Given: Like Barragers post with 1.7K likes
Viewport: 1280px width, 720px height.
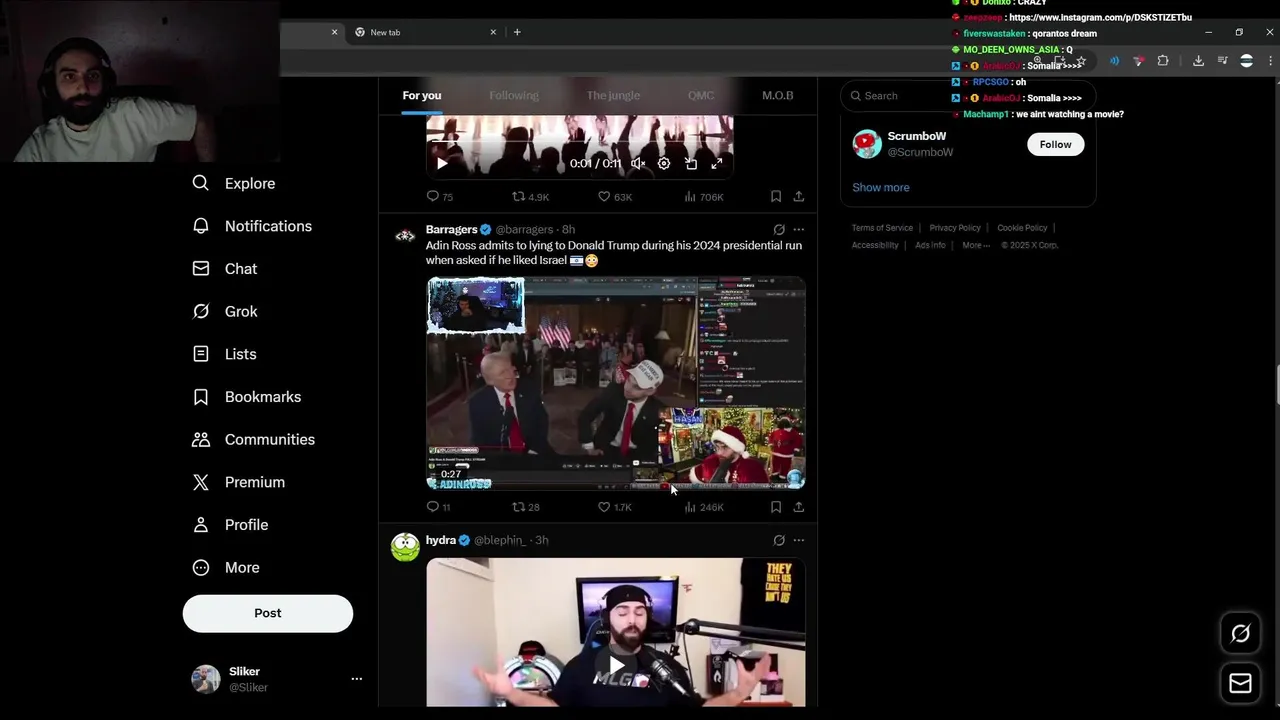Looking at the screenshot, I should [x=615, y=507].
